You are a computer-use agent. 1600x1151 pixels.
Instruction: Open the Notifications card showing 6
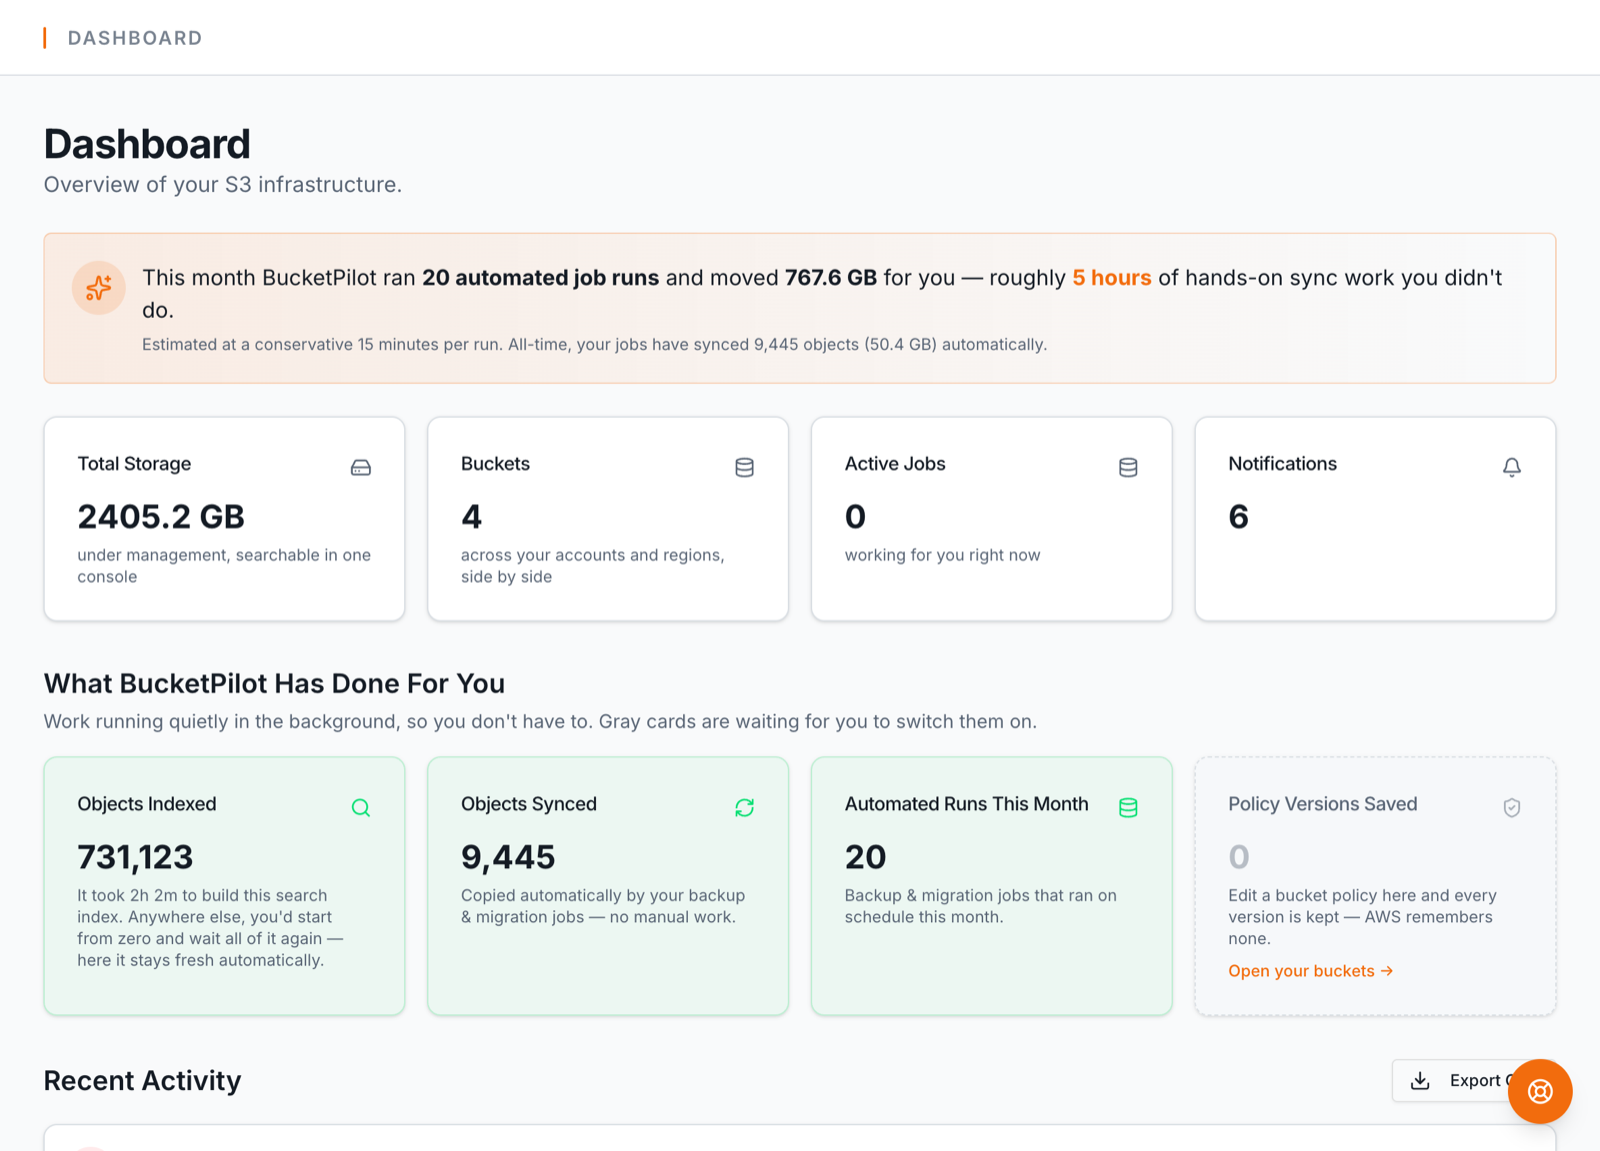1375,519
